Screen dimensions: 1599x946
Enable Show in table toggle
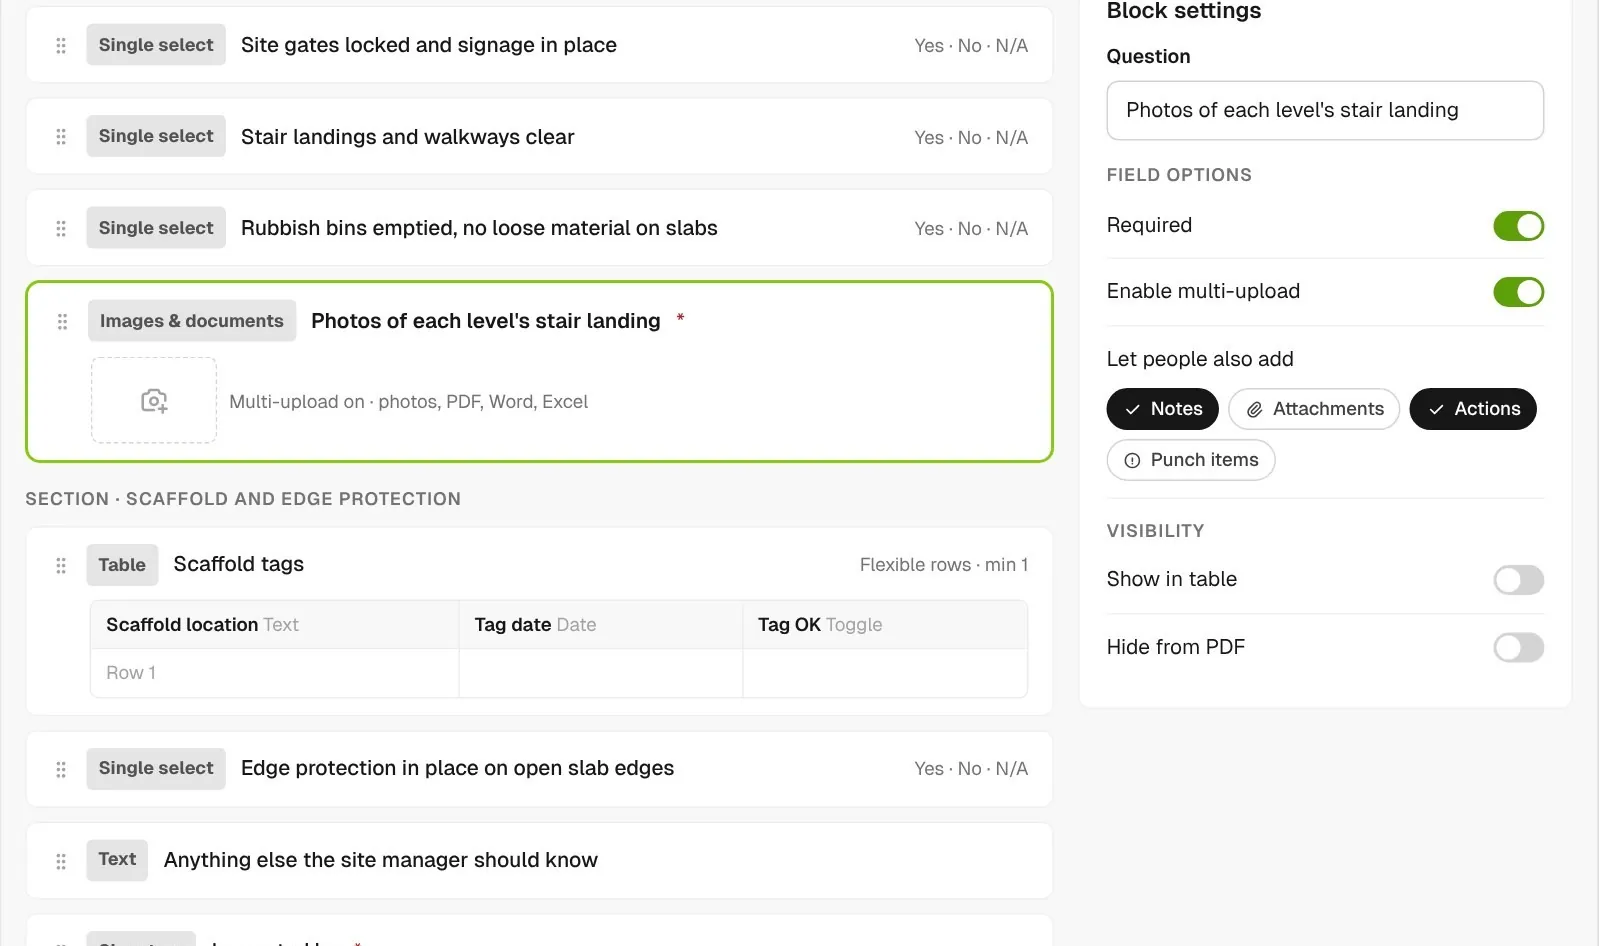click(x=1518, y=580)
